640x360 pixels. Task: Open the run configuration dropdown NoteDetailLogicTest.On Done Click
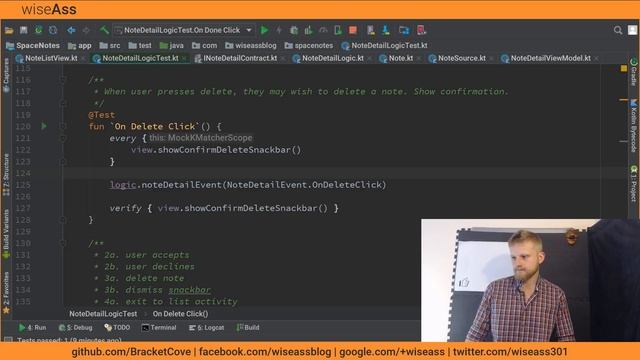click(183, 30)
